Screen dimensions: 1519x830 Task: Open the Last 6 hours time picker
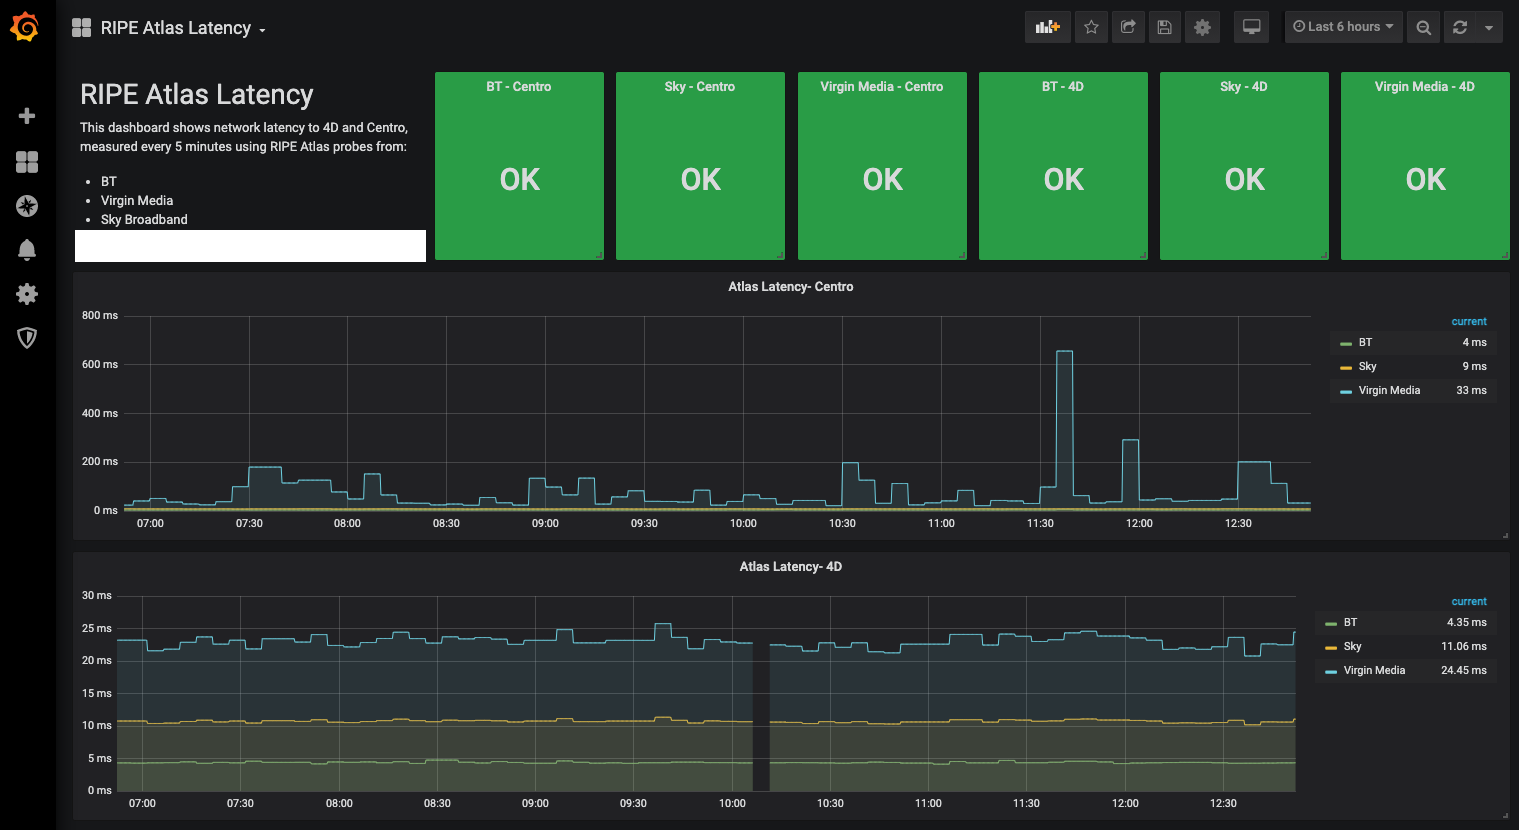click(1343, 27)
